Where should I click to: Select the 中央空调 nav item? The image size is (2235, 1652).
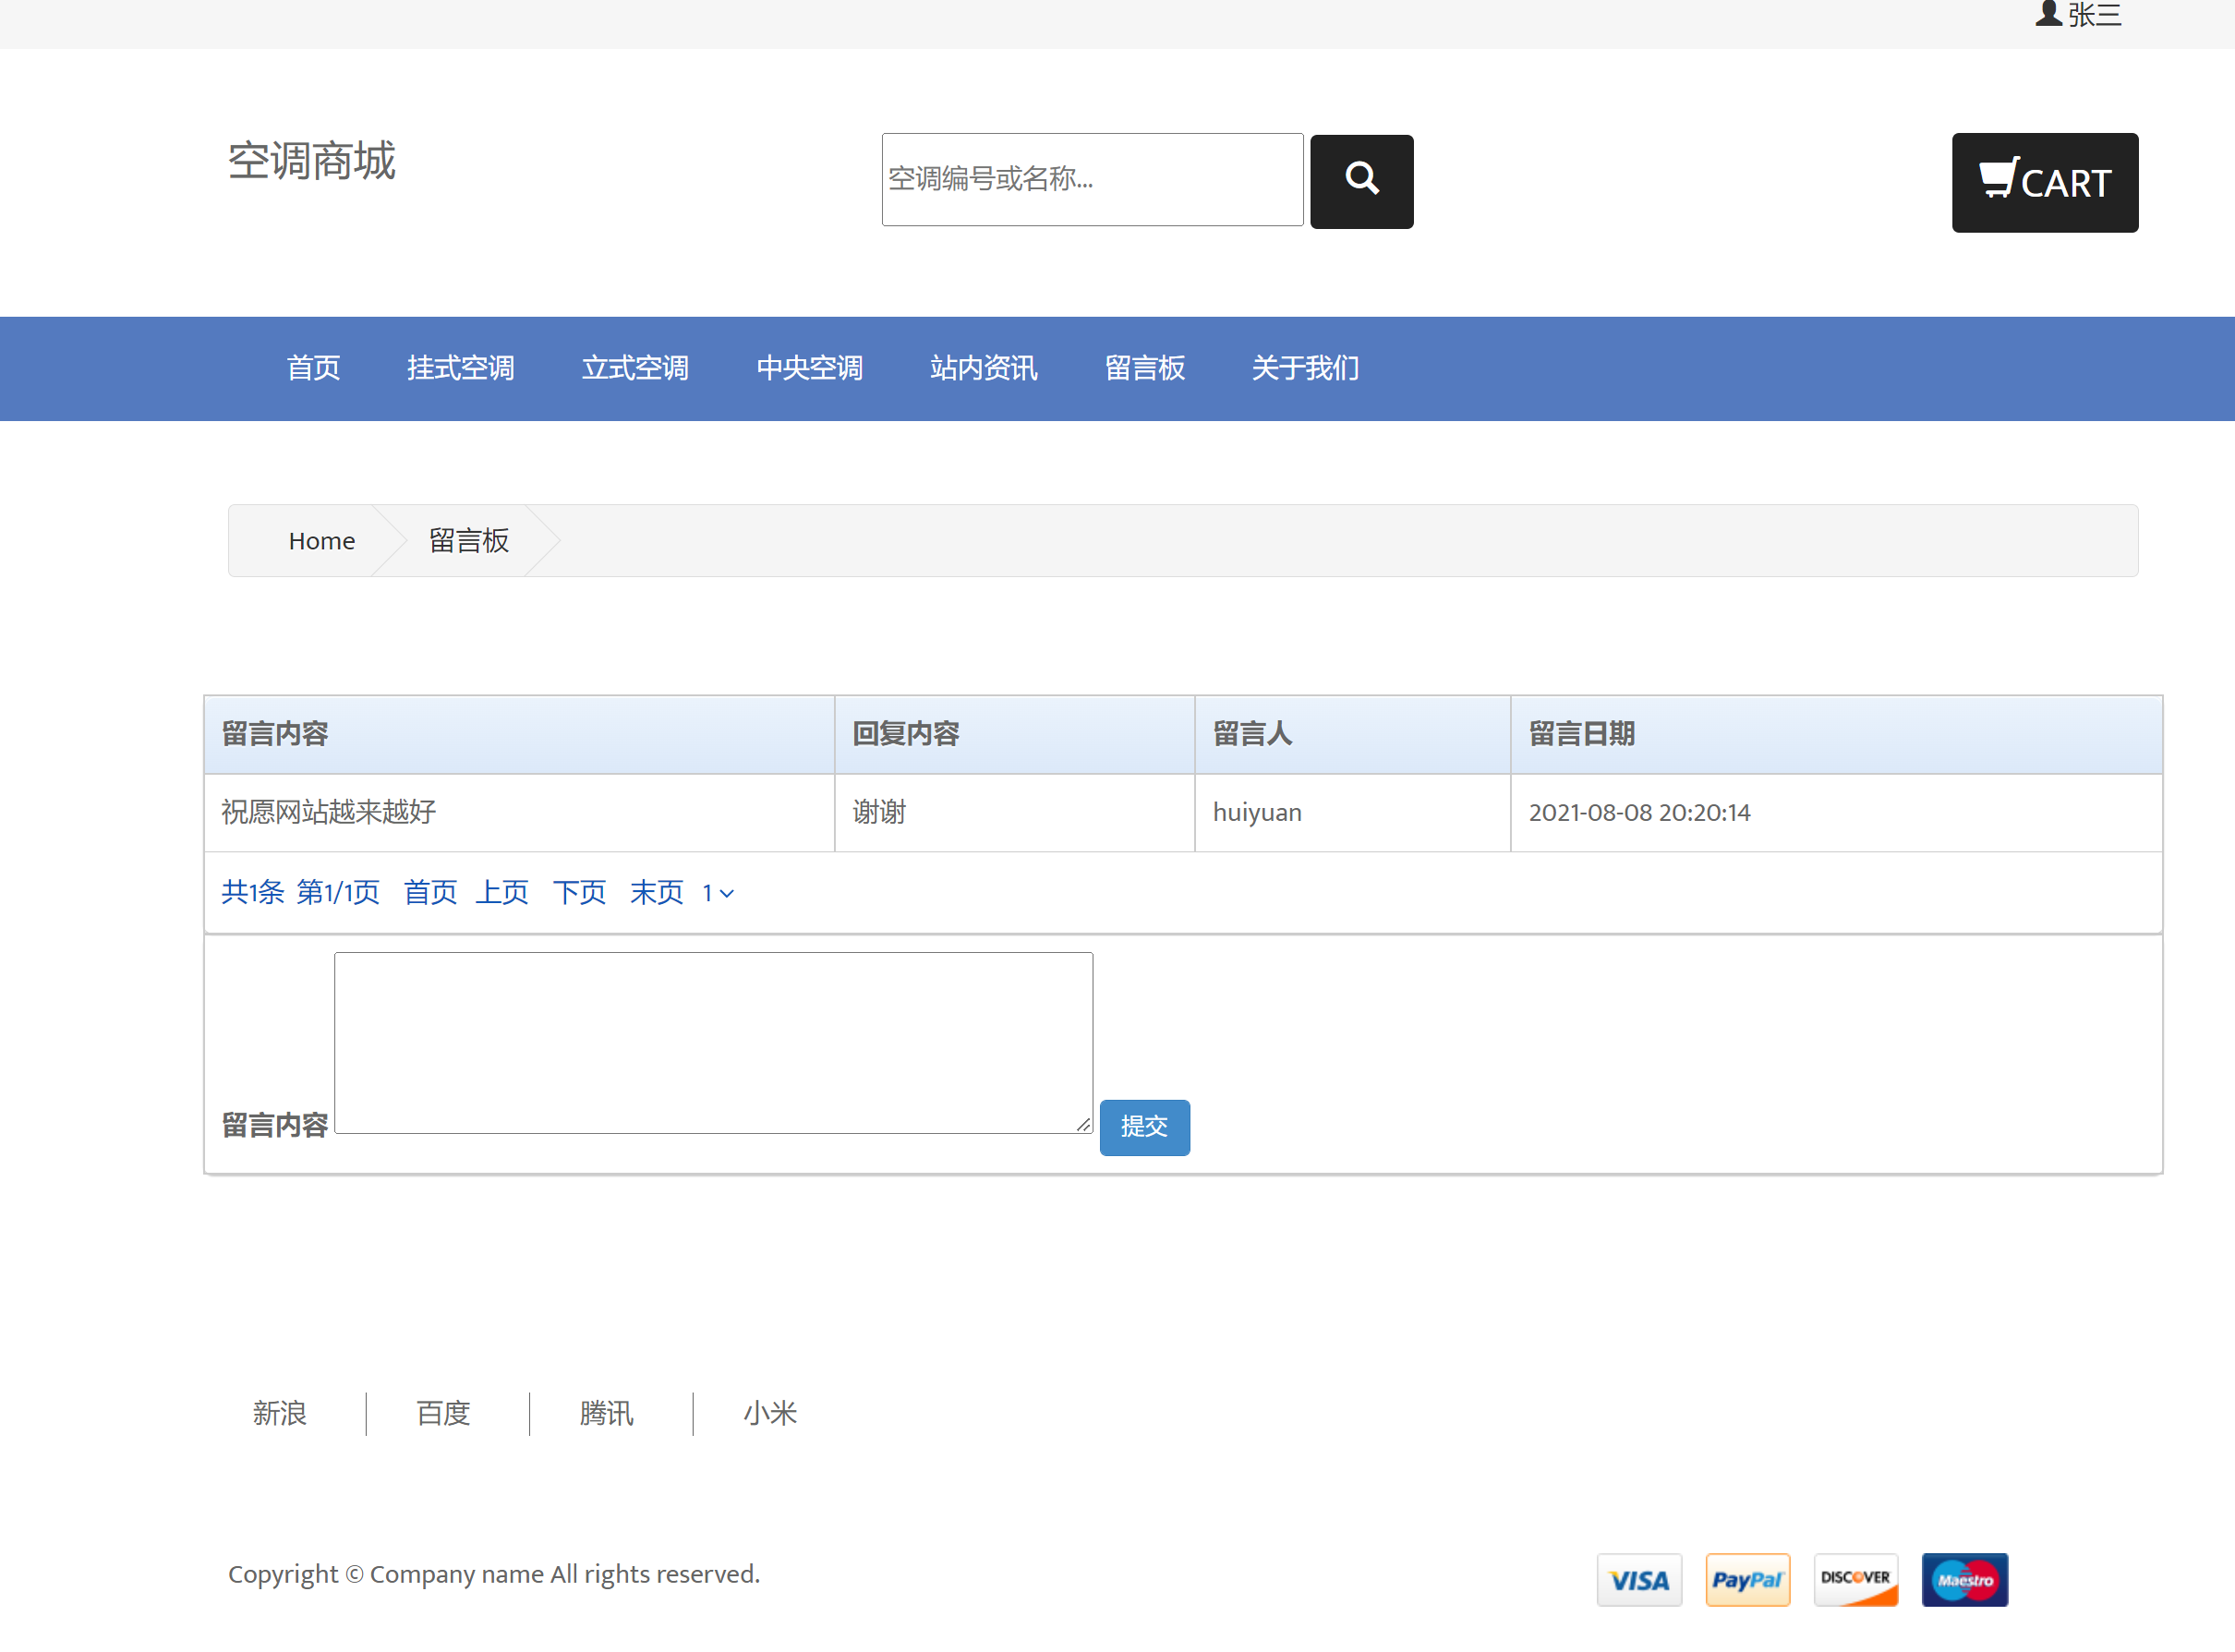click(810, 368)
